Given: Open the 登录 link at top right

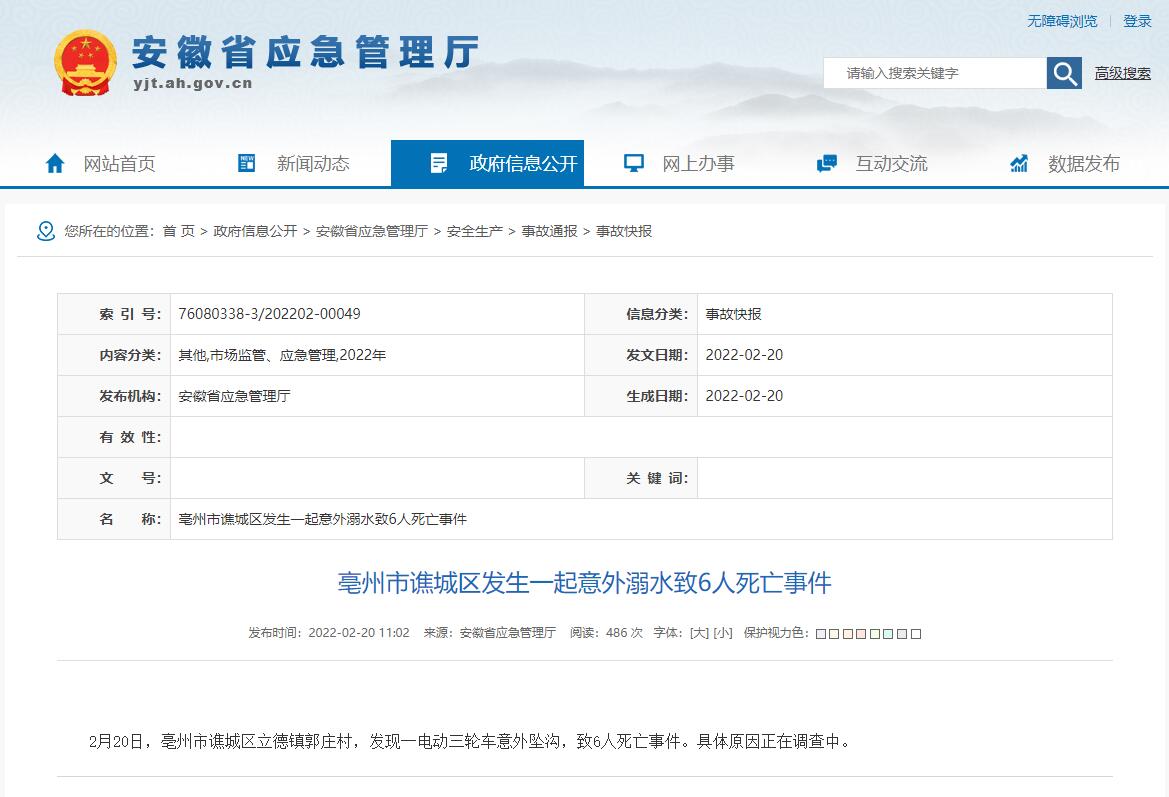Looking at the screenshot, I should [x=1139, y=20].
